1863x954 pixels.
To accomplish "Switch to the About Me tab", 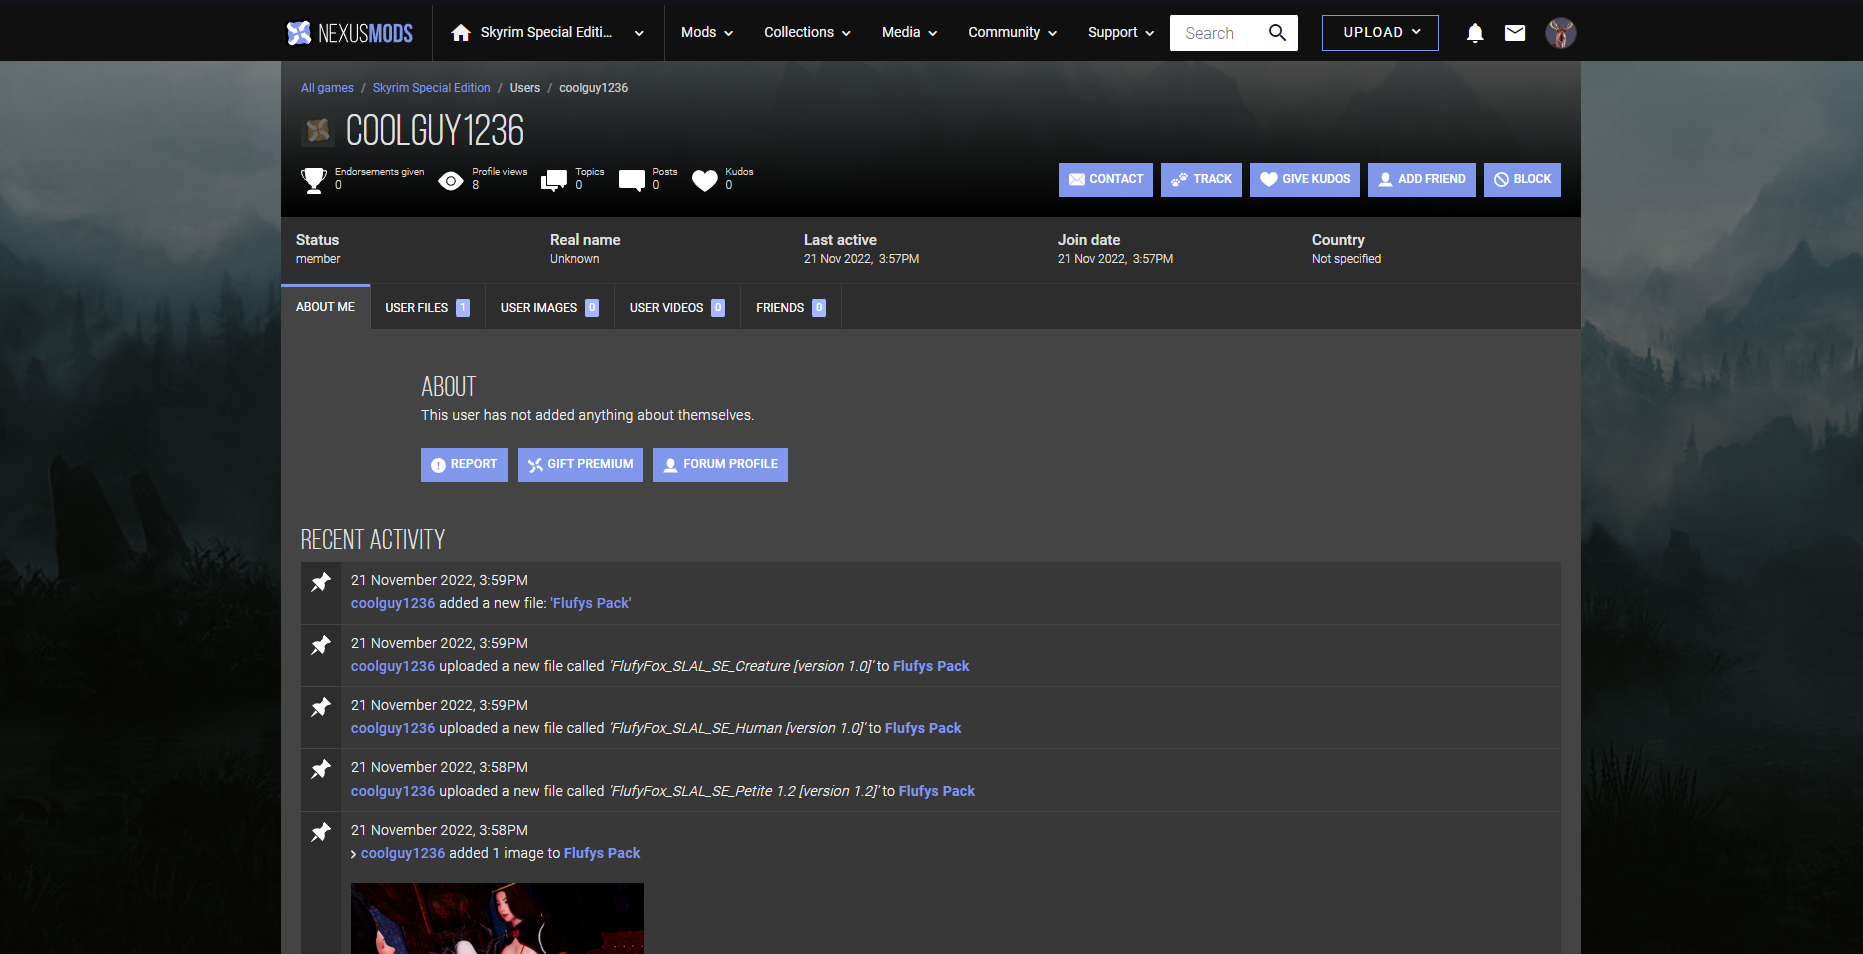I will tap(325, 307).
